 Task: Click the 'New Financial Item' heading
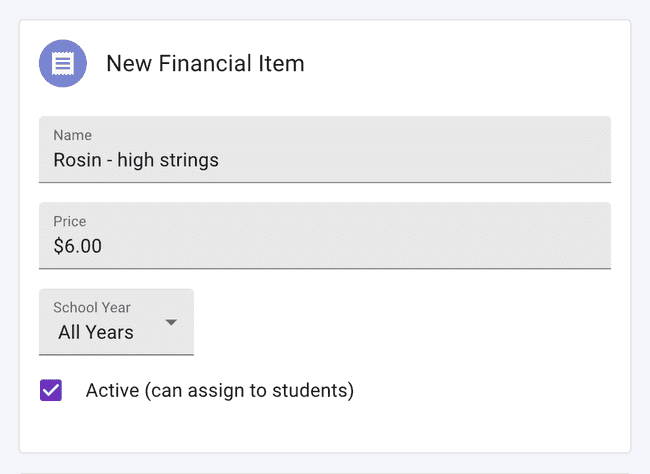click(x=205, y=64)
